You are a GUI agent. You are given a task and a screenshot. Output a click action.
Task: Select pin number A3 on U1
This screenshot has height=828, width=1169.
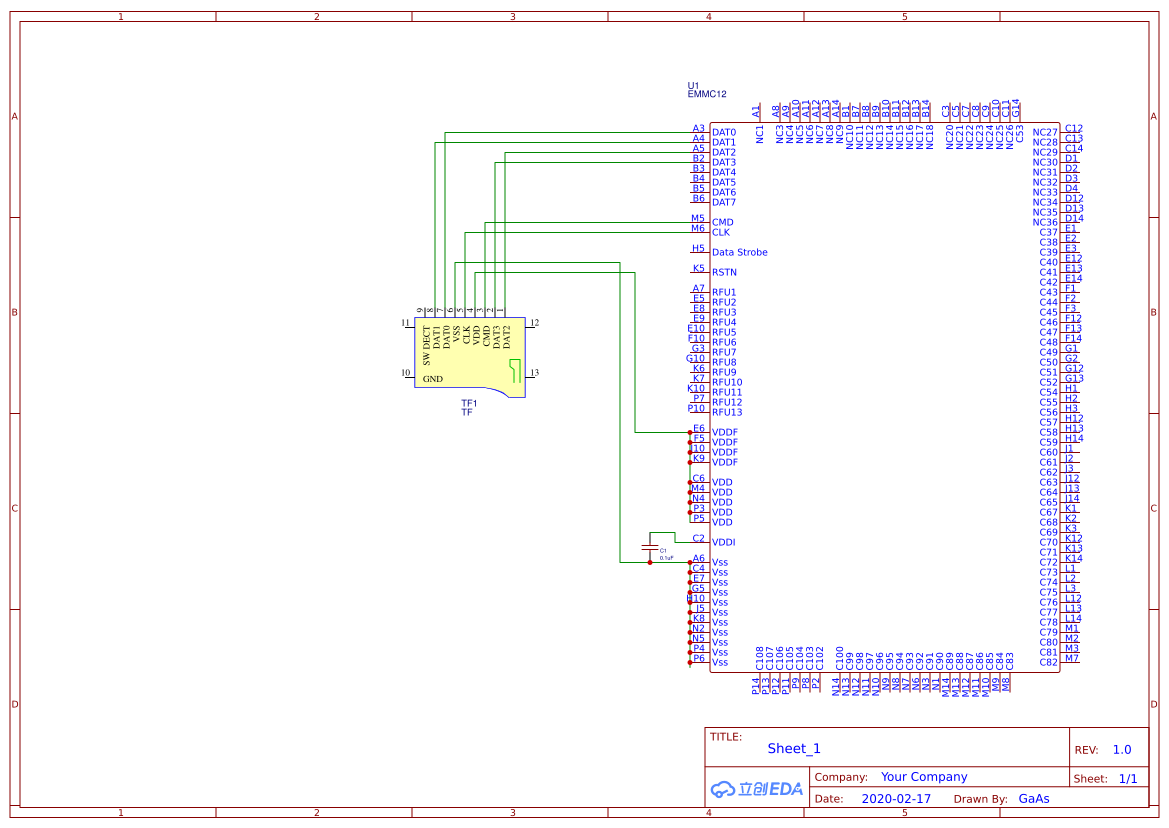click(698, 128)
